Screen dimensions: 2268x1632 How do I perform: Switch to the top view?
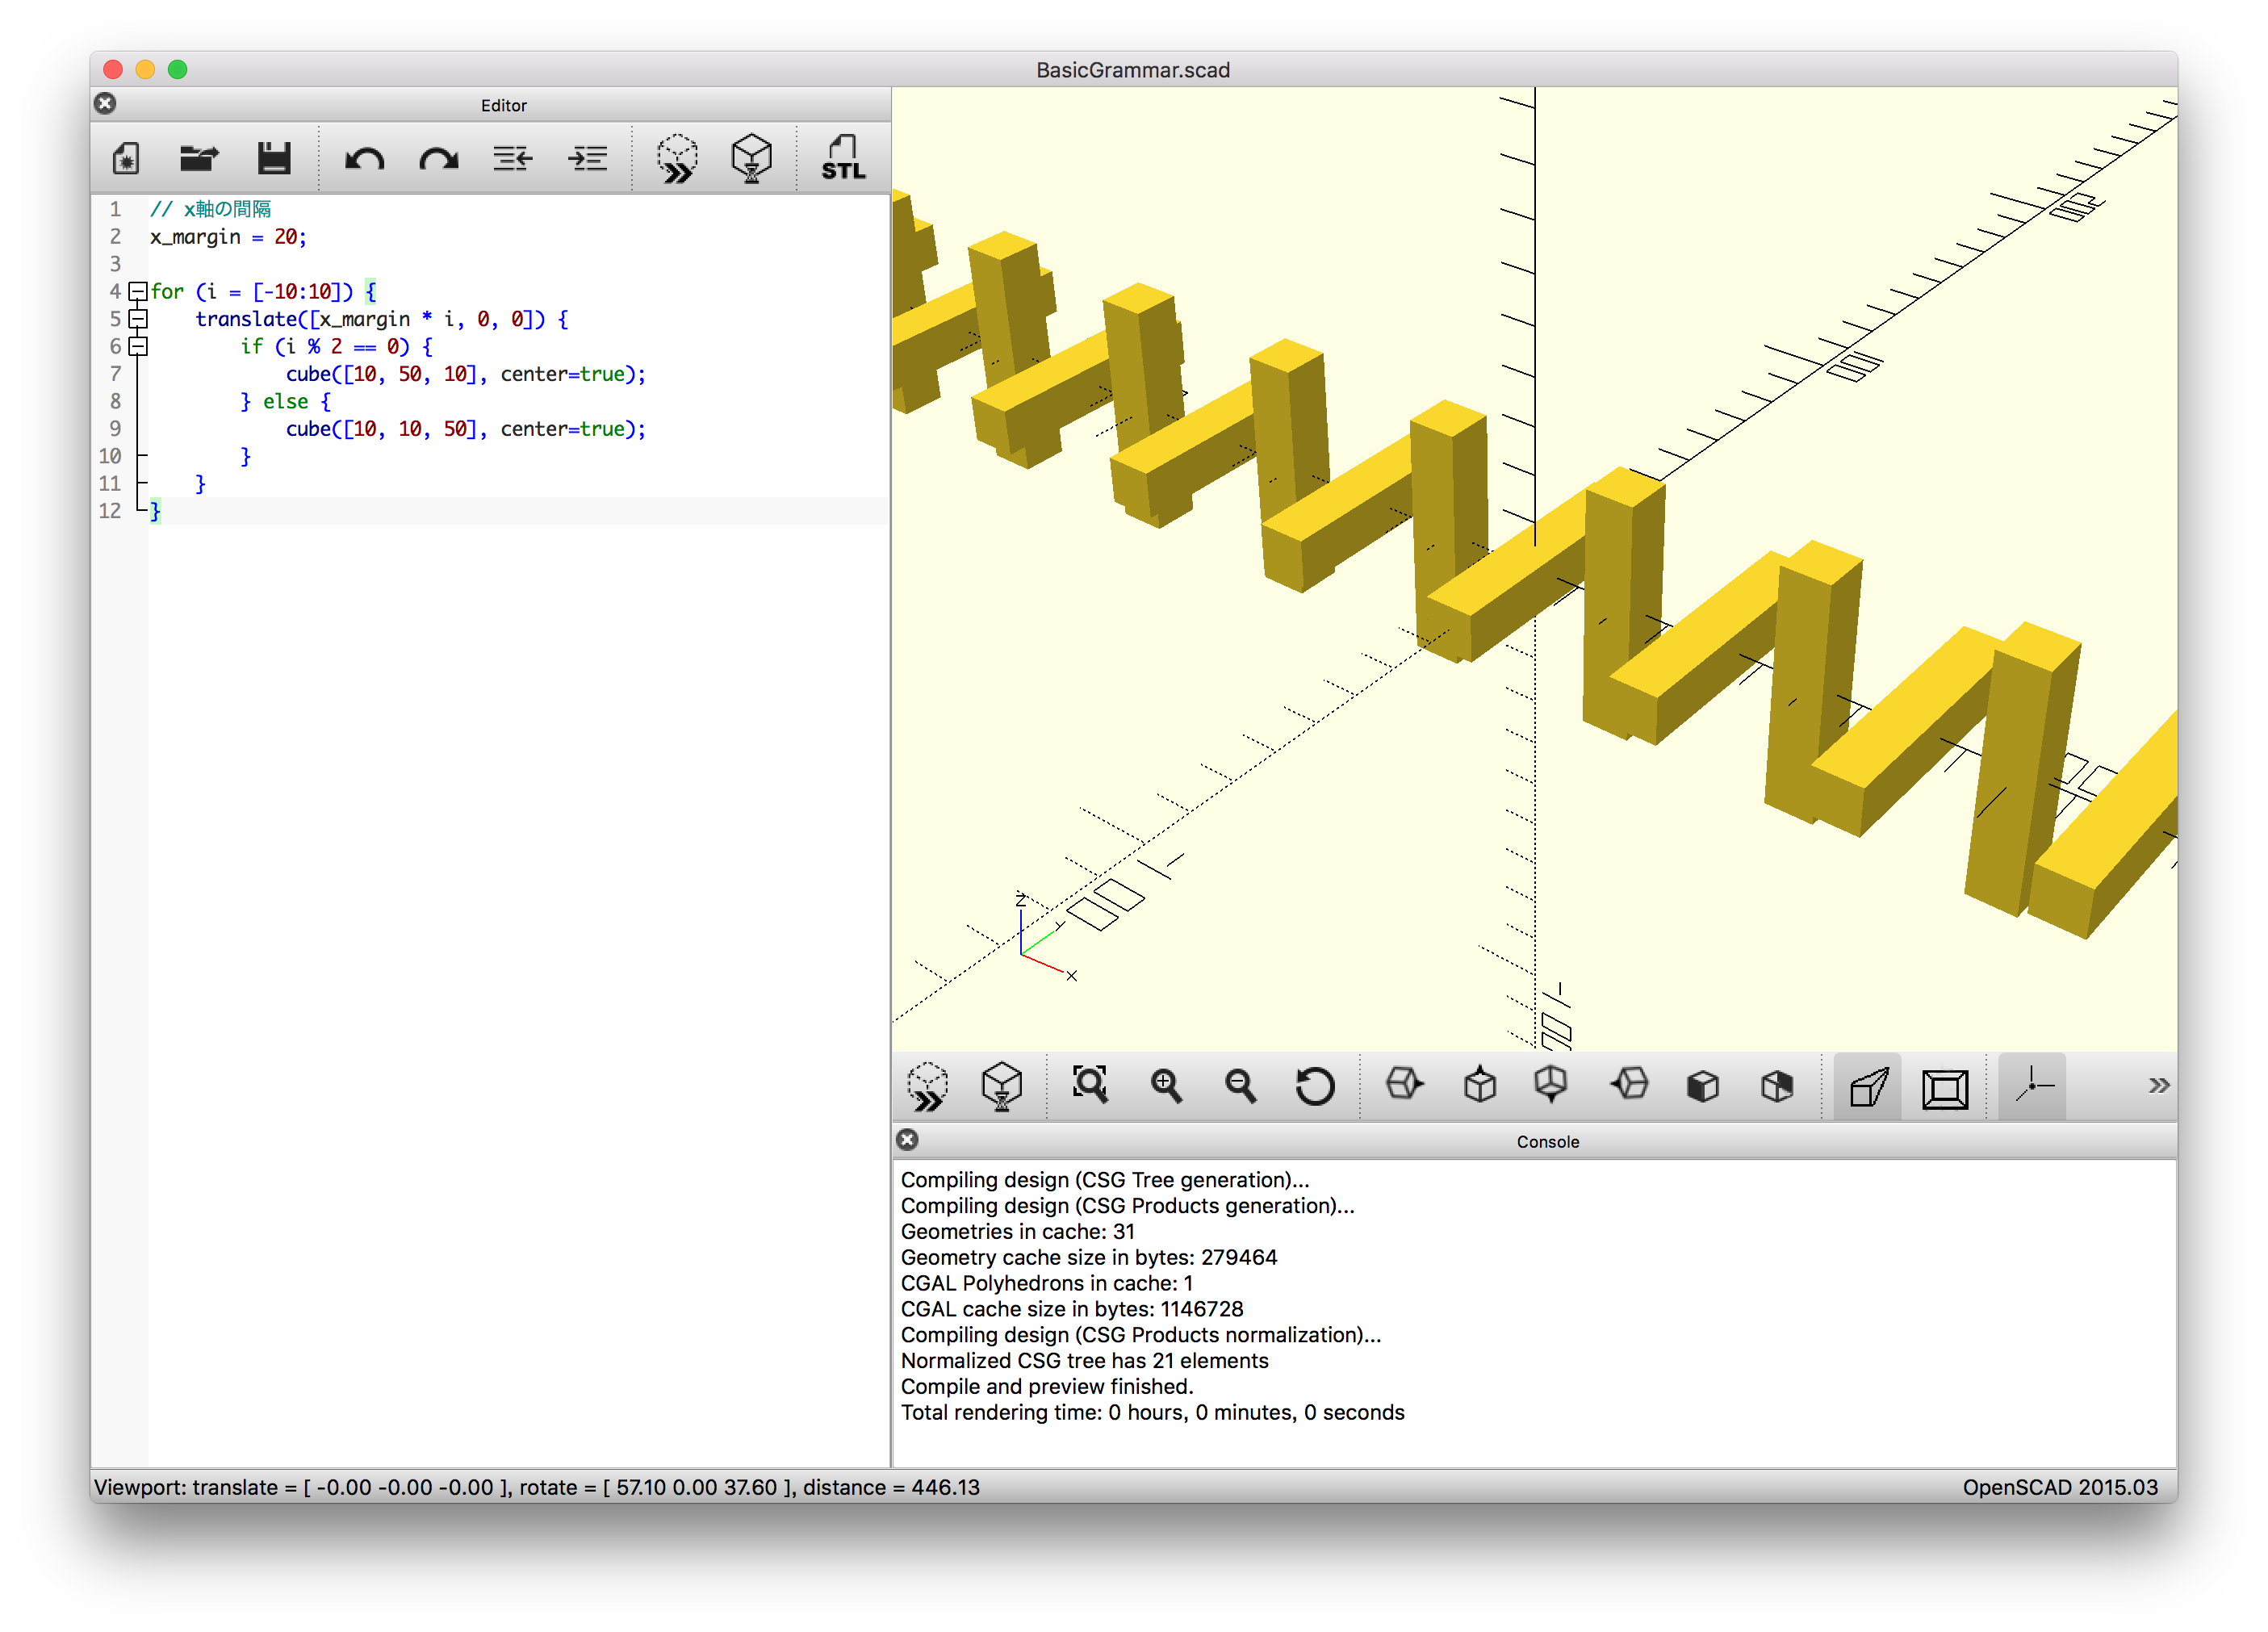[x=1479, y=1086]
